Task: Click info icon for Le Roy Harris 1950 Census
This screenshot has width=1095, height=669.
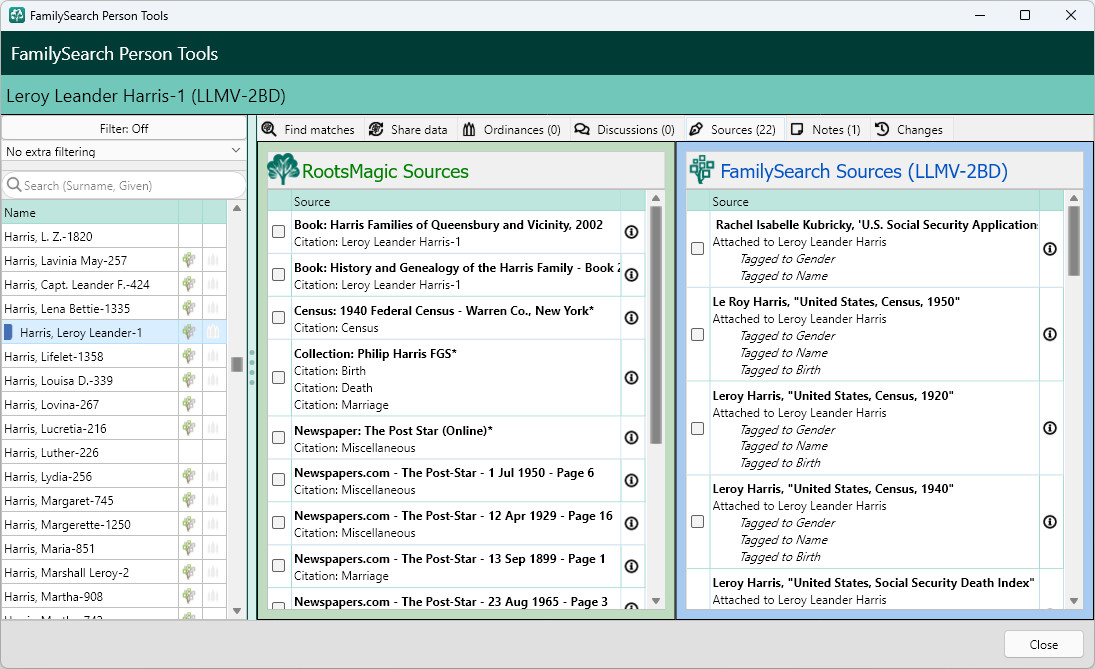Action: 1050,334
